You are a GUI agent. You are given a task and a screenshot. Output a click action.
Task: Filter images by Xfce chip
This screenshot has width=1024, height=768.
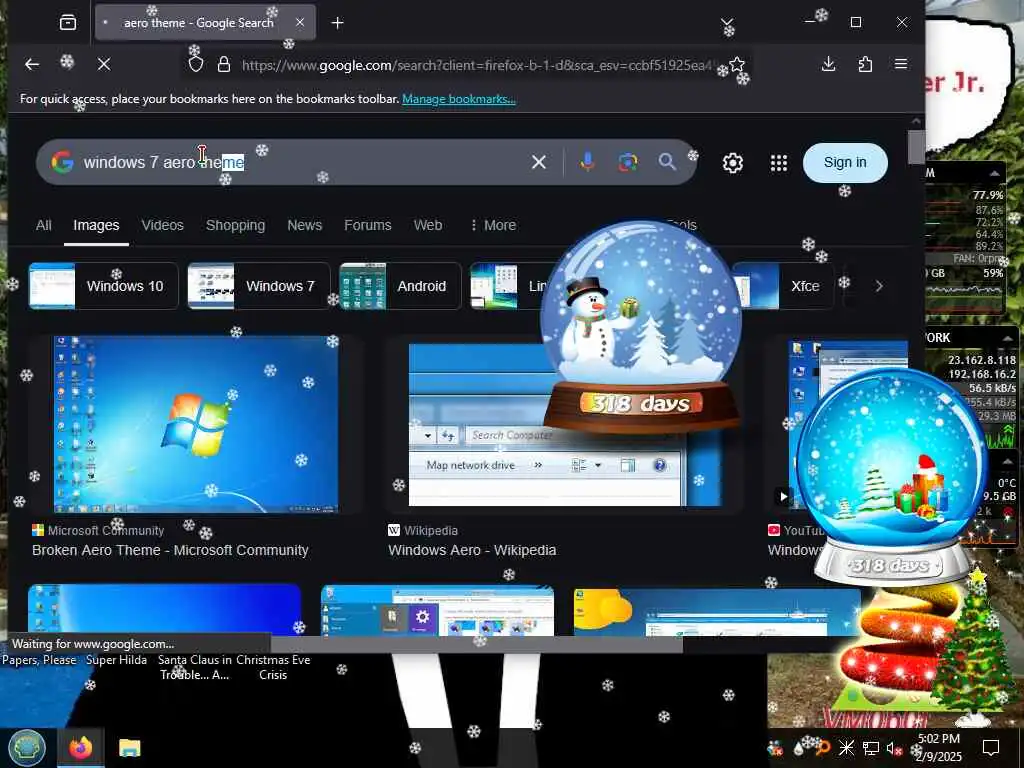pyautogui.click(x=782, y=286)
